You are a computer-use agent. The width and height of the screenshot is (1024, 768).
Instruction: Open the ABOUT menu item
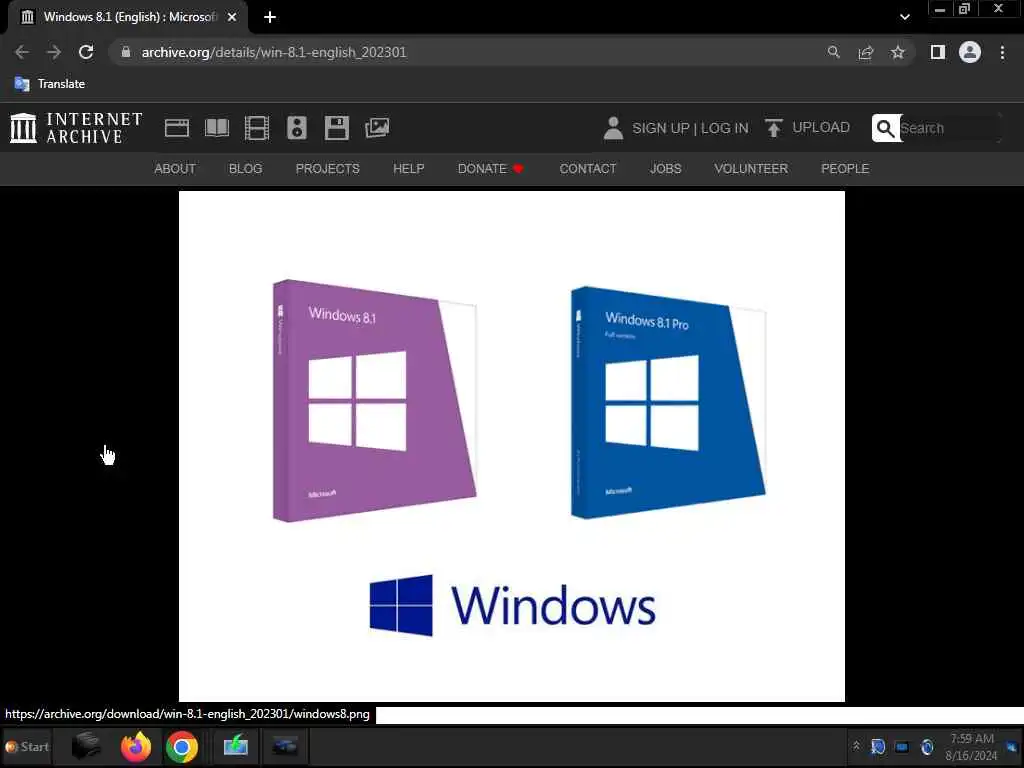[x=175, y=168]
